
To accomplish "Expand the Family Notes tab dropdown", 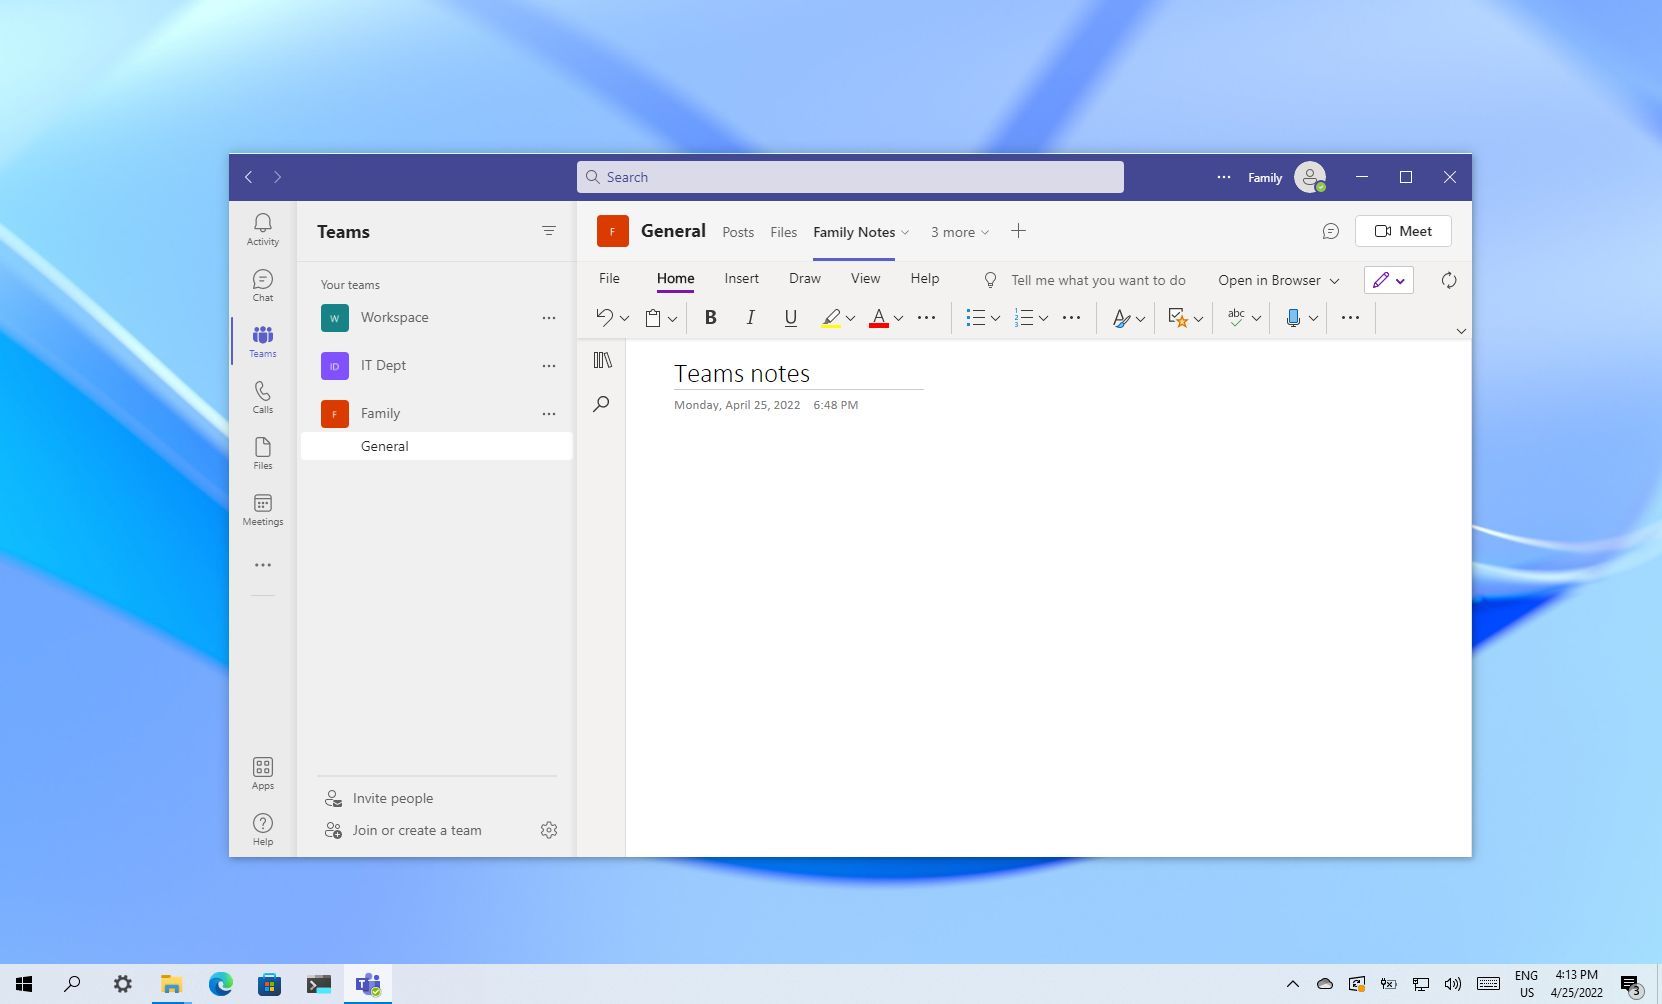I will [904, 232].
